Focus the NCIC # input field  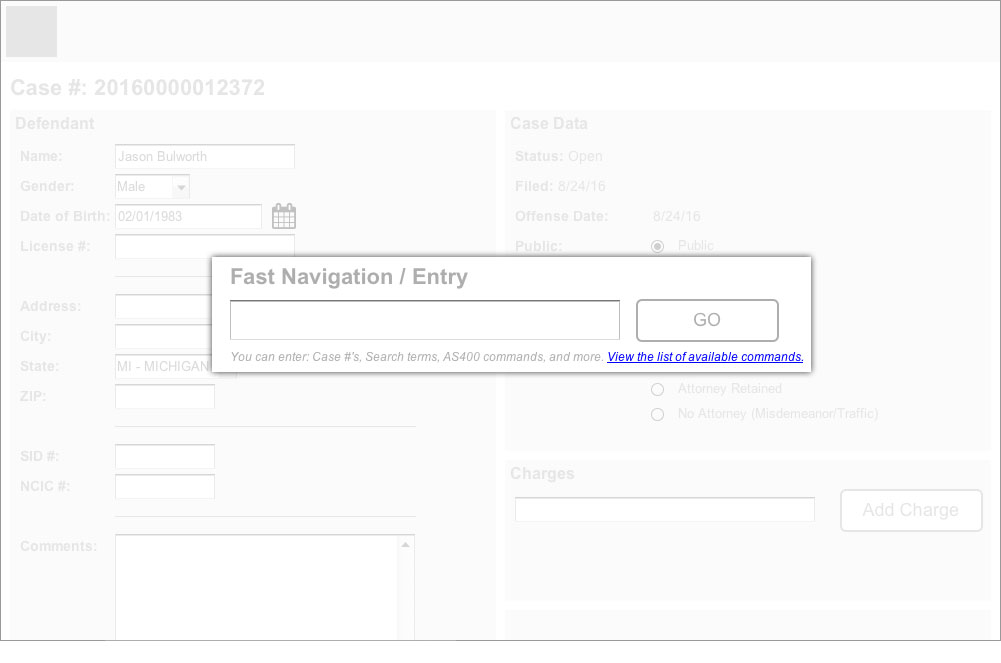(x=165, y=487)
